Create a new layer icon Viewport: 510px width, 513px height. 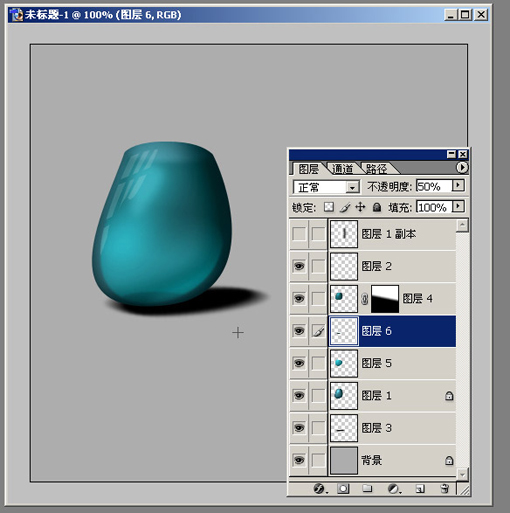coord(420,489)
